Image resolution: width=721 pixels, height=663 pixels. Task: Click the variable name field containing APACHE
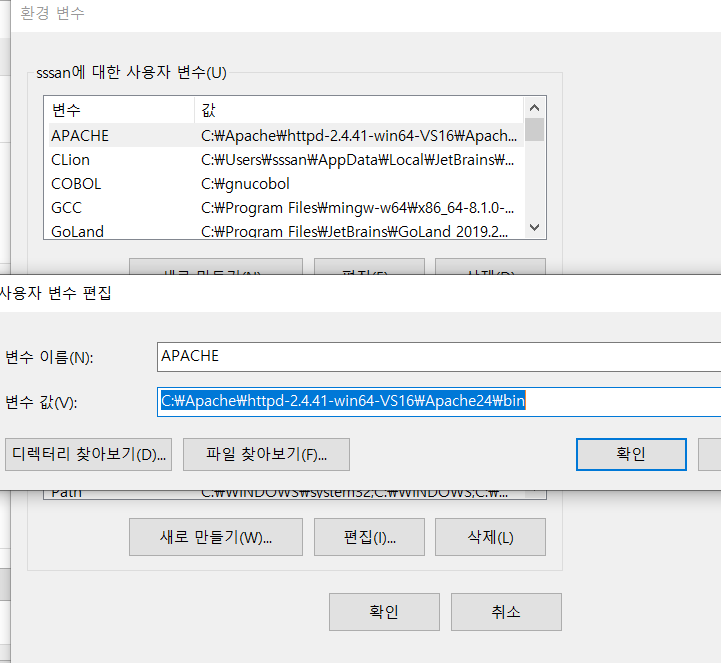pyautogui.click(x=439, y=357)
